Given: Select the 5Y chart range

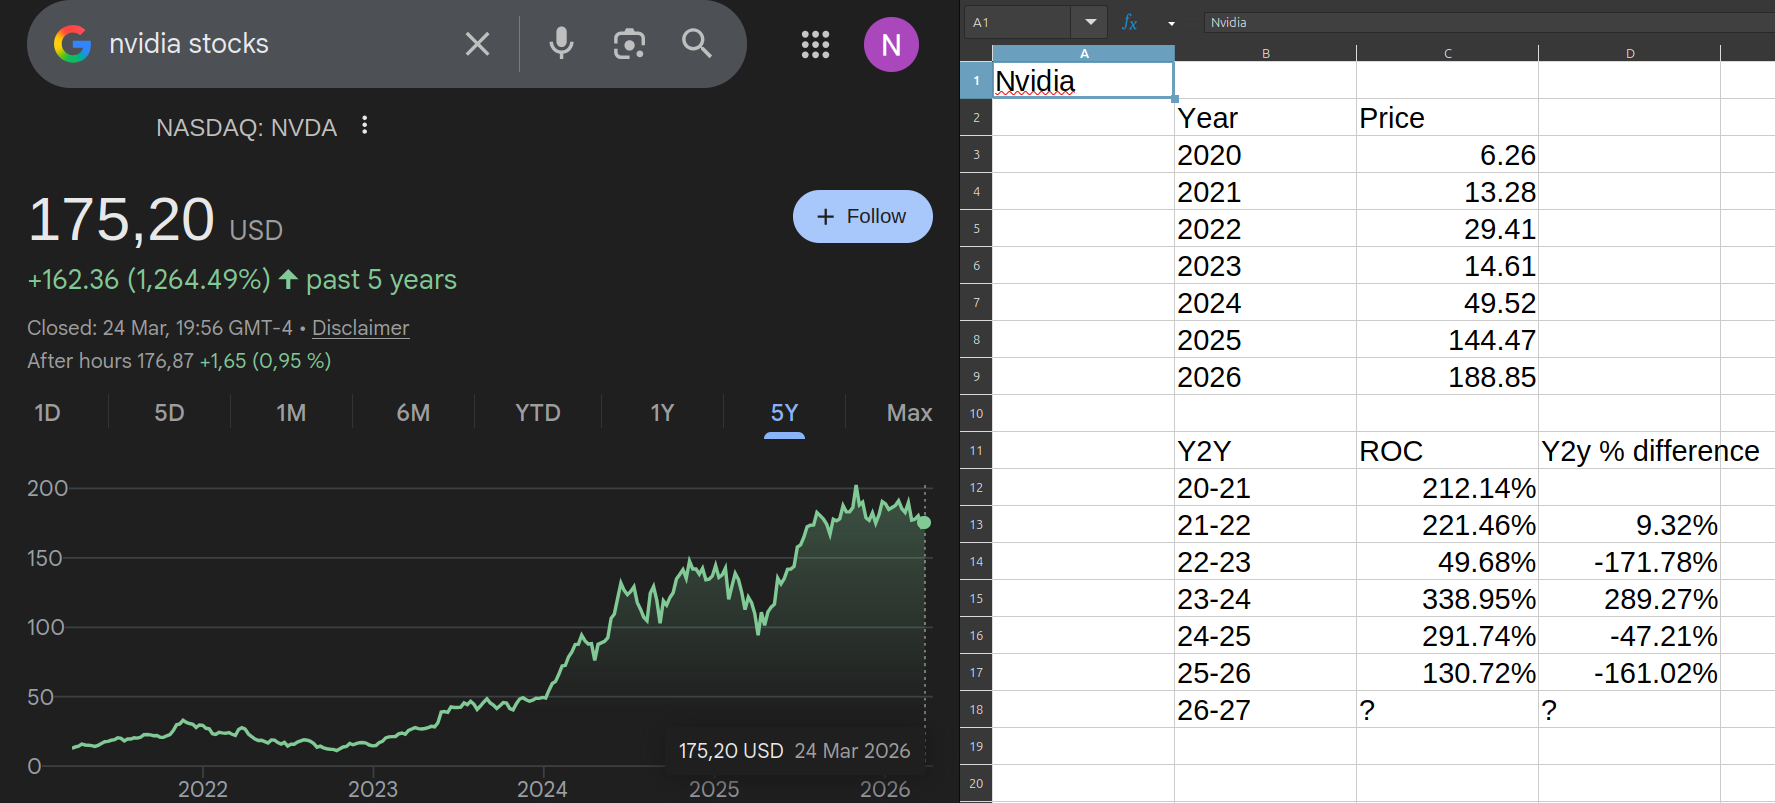Looking at the screenshot, I should pos(784,413).
